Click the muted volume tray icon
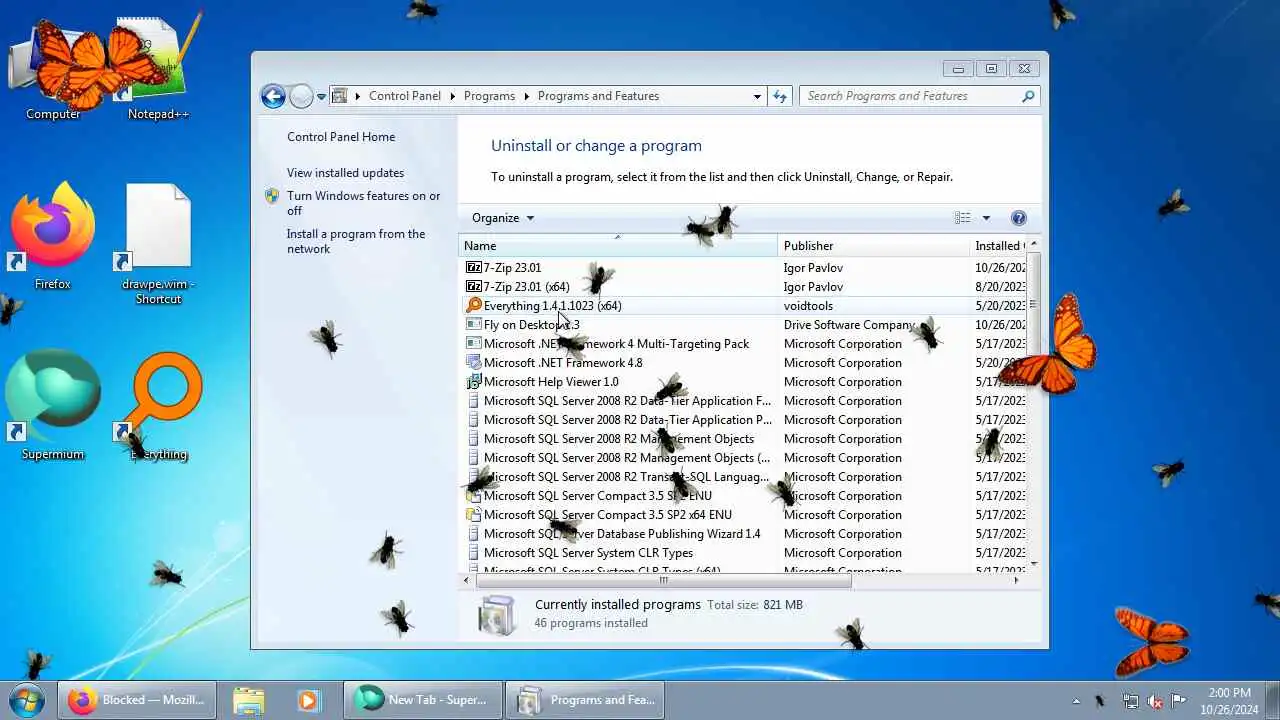 [x=1154, y=701]
